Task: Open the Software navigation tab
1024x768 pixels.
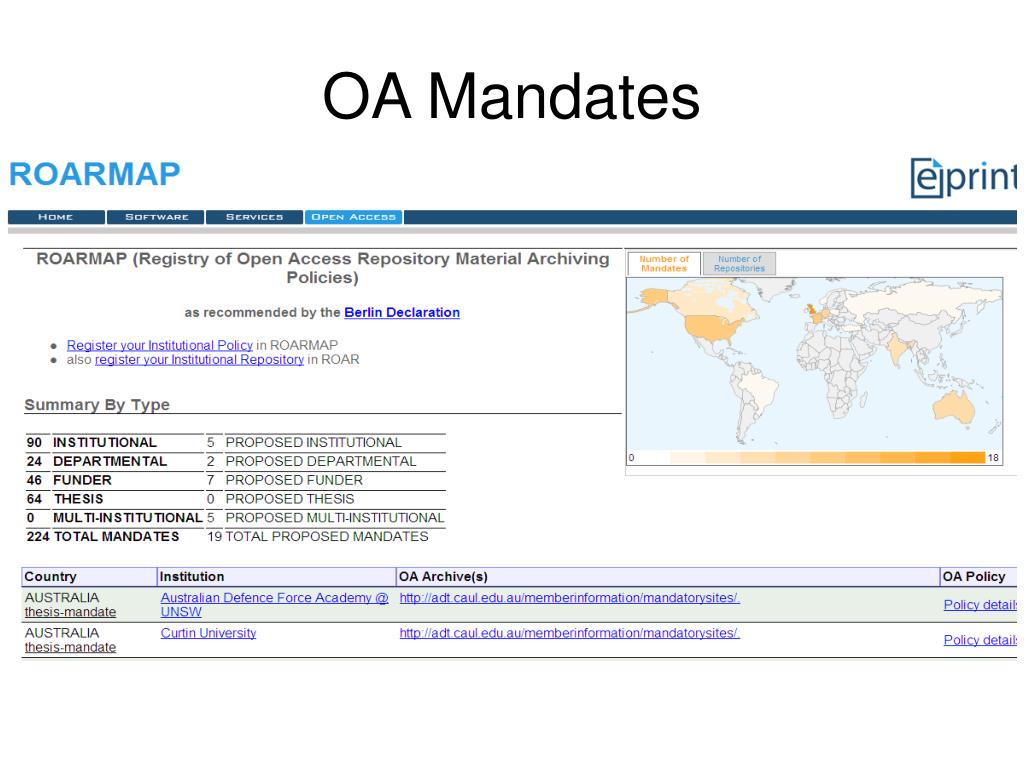Action: 156,217
